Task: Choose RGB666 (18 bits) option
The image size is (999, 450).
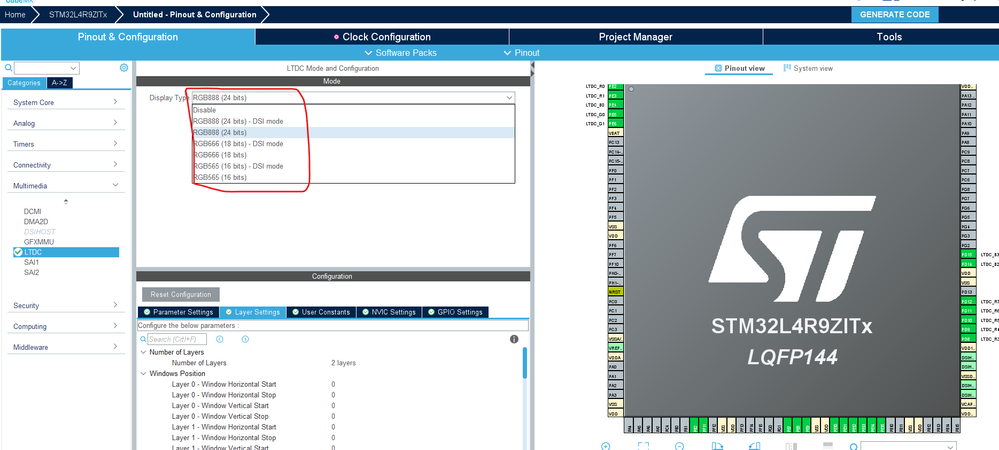Action: pyautogui.click(x=353, y=155)
